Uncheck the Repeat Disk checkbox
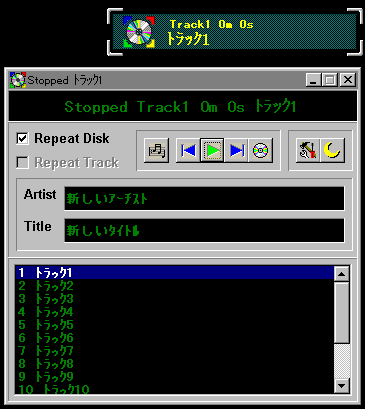The height and width of the screenshot is (409, 365). point(22,138)
